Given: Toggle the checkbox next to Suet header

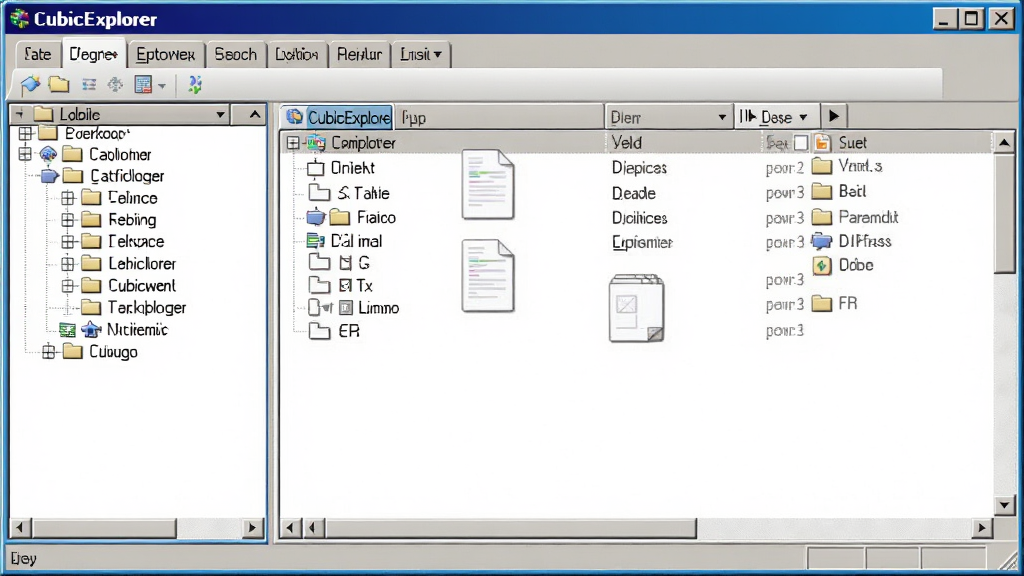Looking at the screenshot, I should coord(801,142).
